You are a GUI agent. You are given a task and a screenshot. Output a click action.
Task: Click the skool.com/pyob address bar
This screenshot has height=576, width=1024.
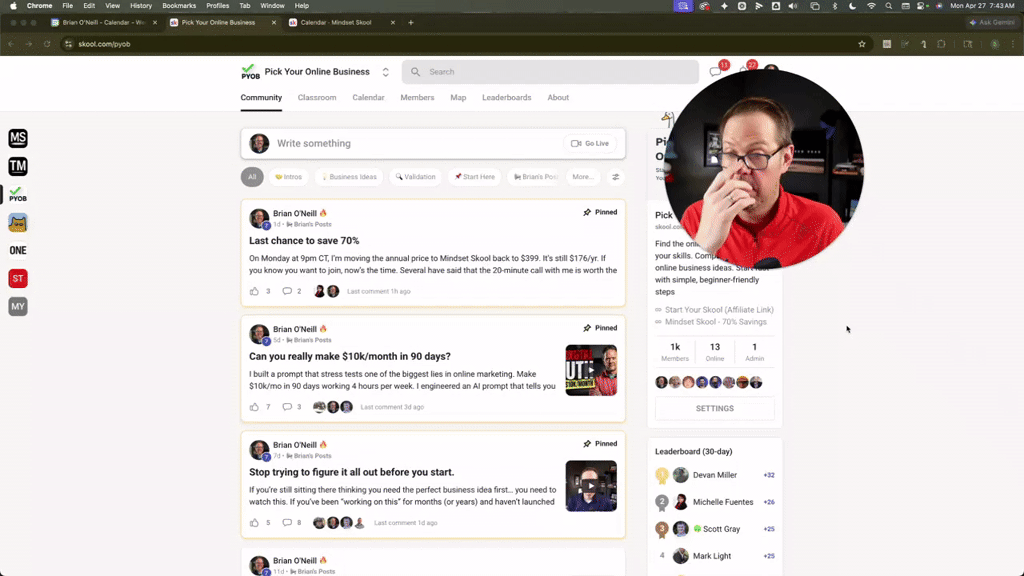pos(457,44)
